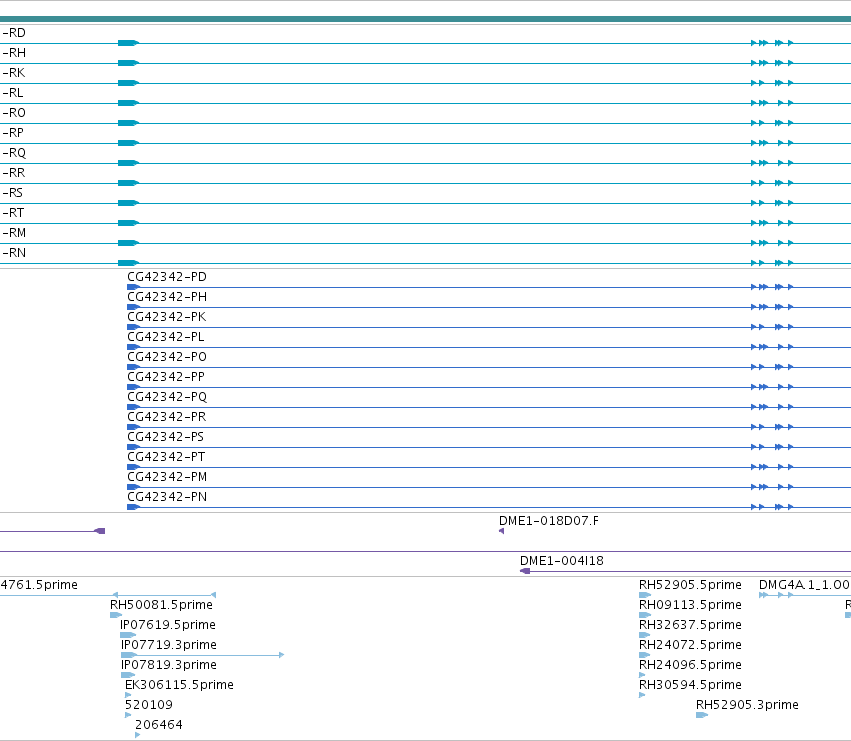Select the DME1-018D07.F feature
851x741 pixels.
coord(549,521)
